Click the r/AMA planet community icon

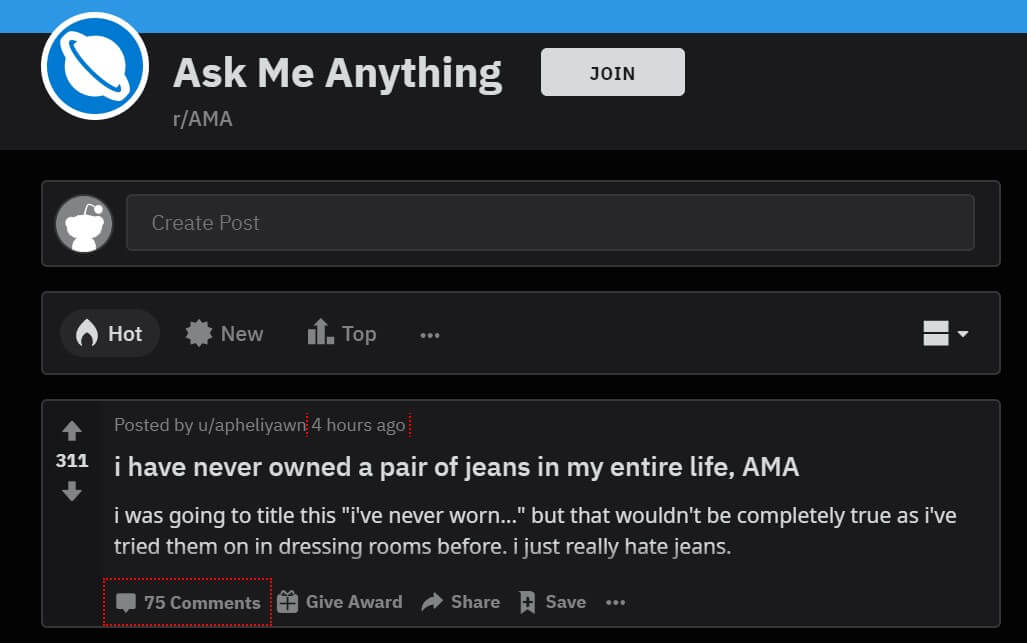[x=95, y=65]
